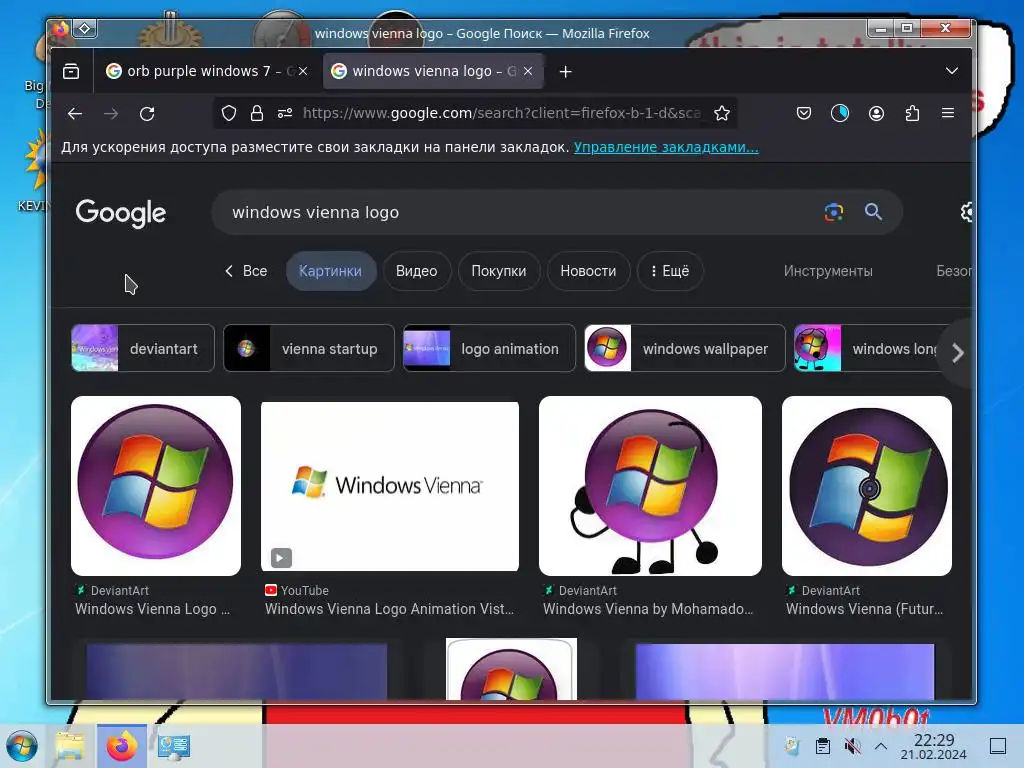Filter by deviantart suggestion chip

click(143, 349)
